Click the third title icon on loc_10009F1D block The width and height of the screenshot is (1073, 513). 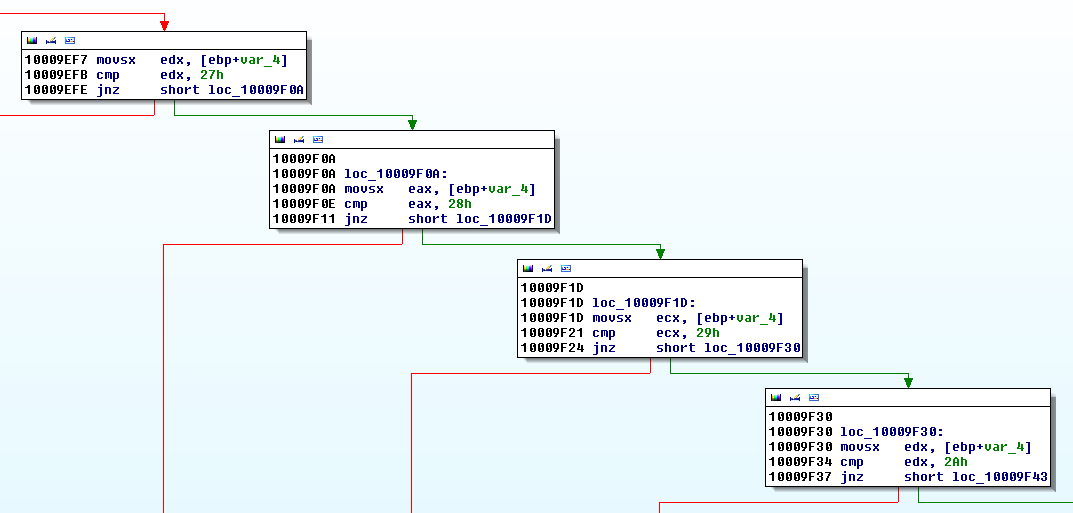[566, 268]
